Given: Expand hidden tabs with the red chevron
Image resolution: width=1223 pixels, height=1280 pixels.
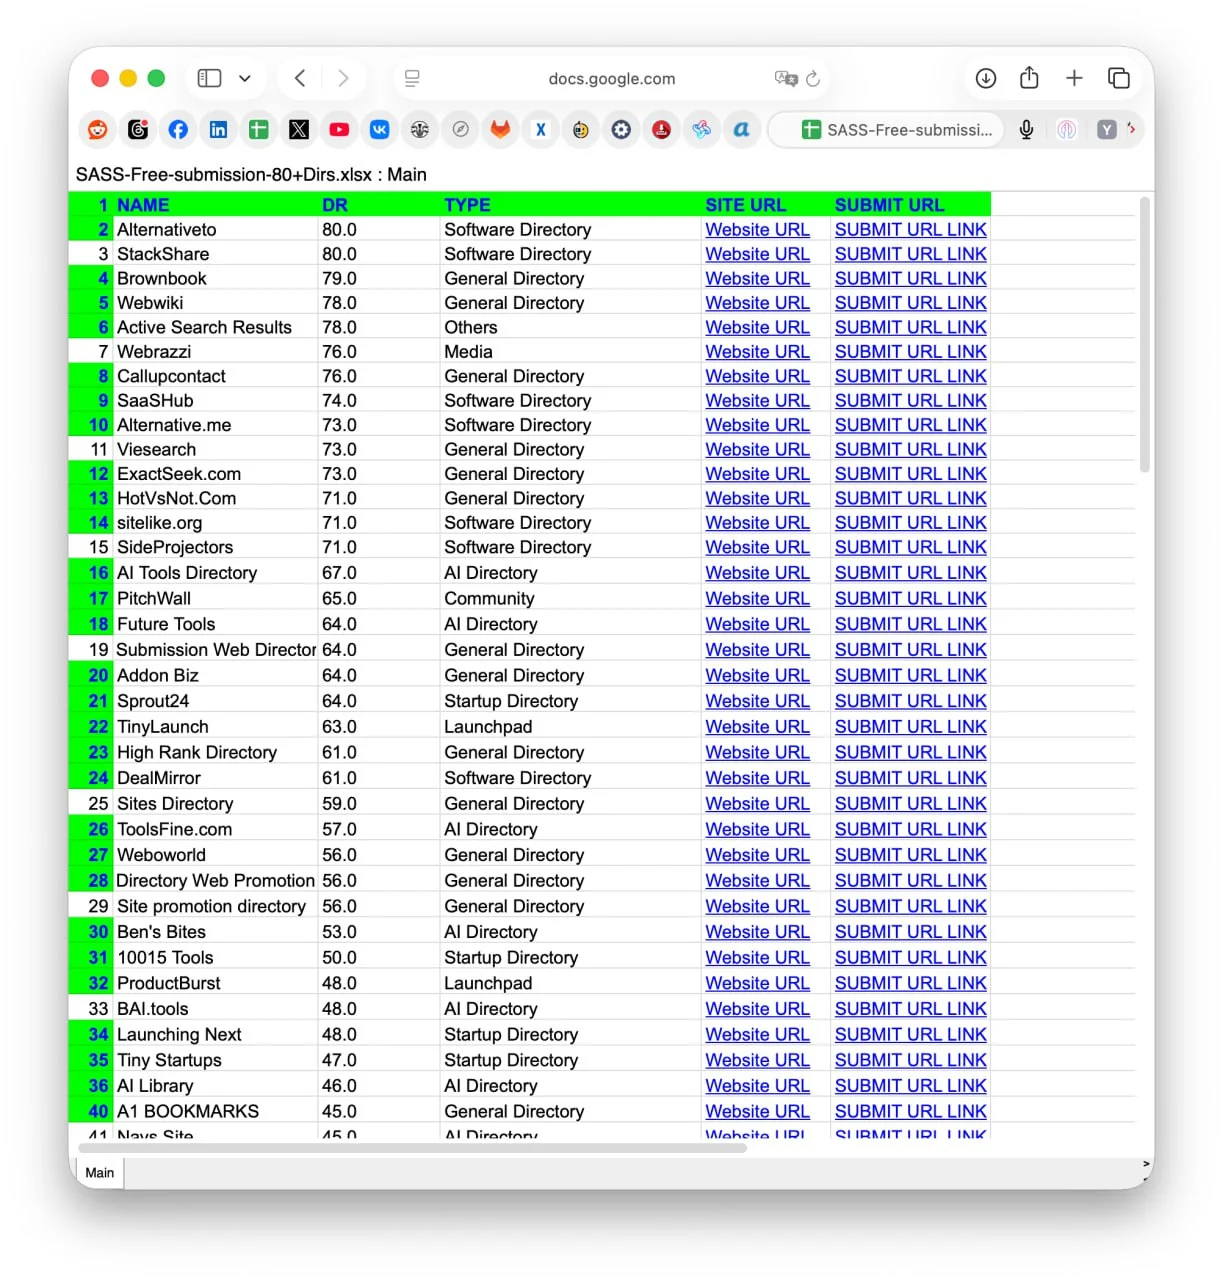Looking at the screenshot, I should click(x=1132, y=128).
